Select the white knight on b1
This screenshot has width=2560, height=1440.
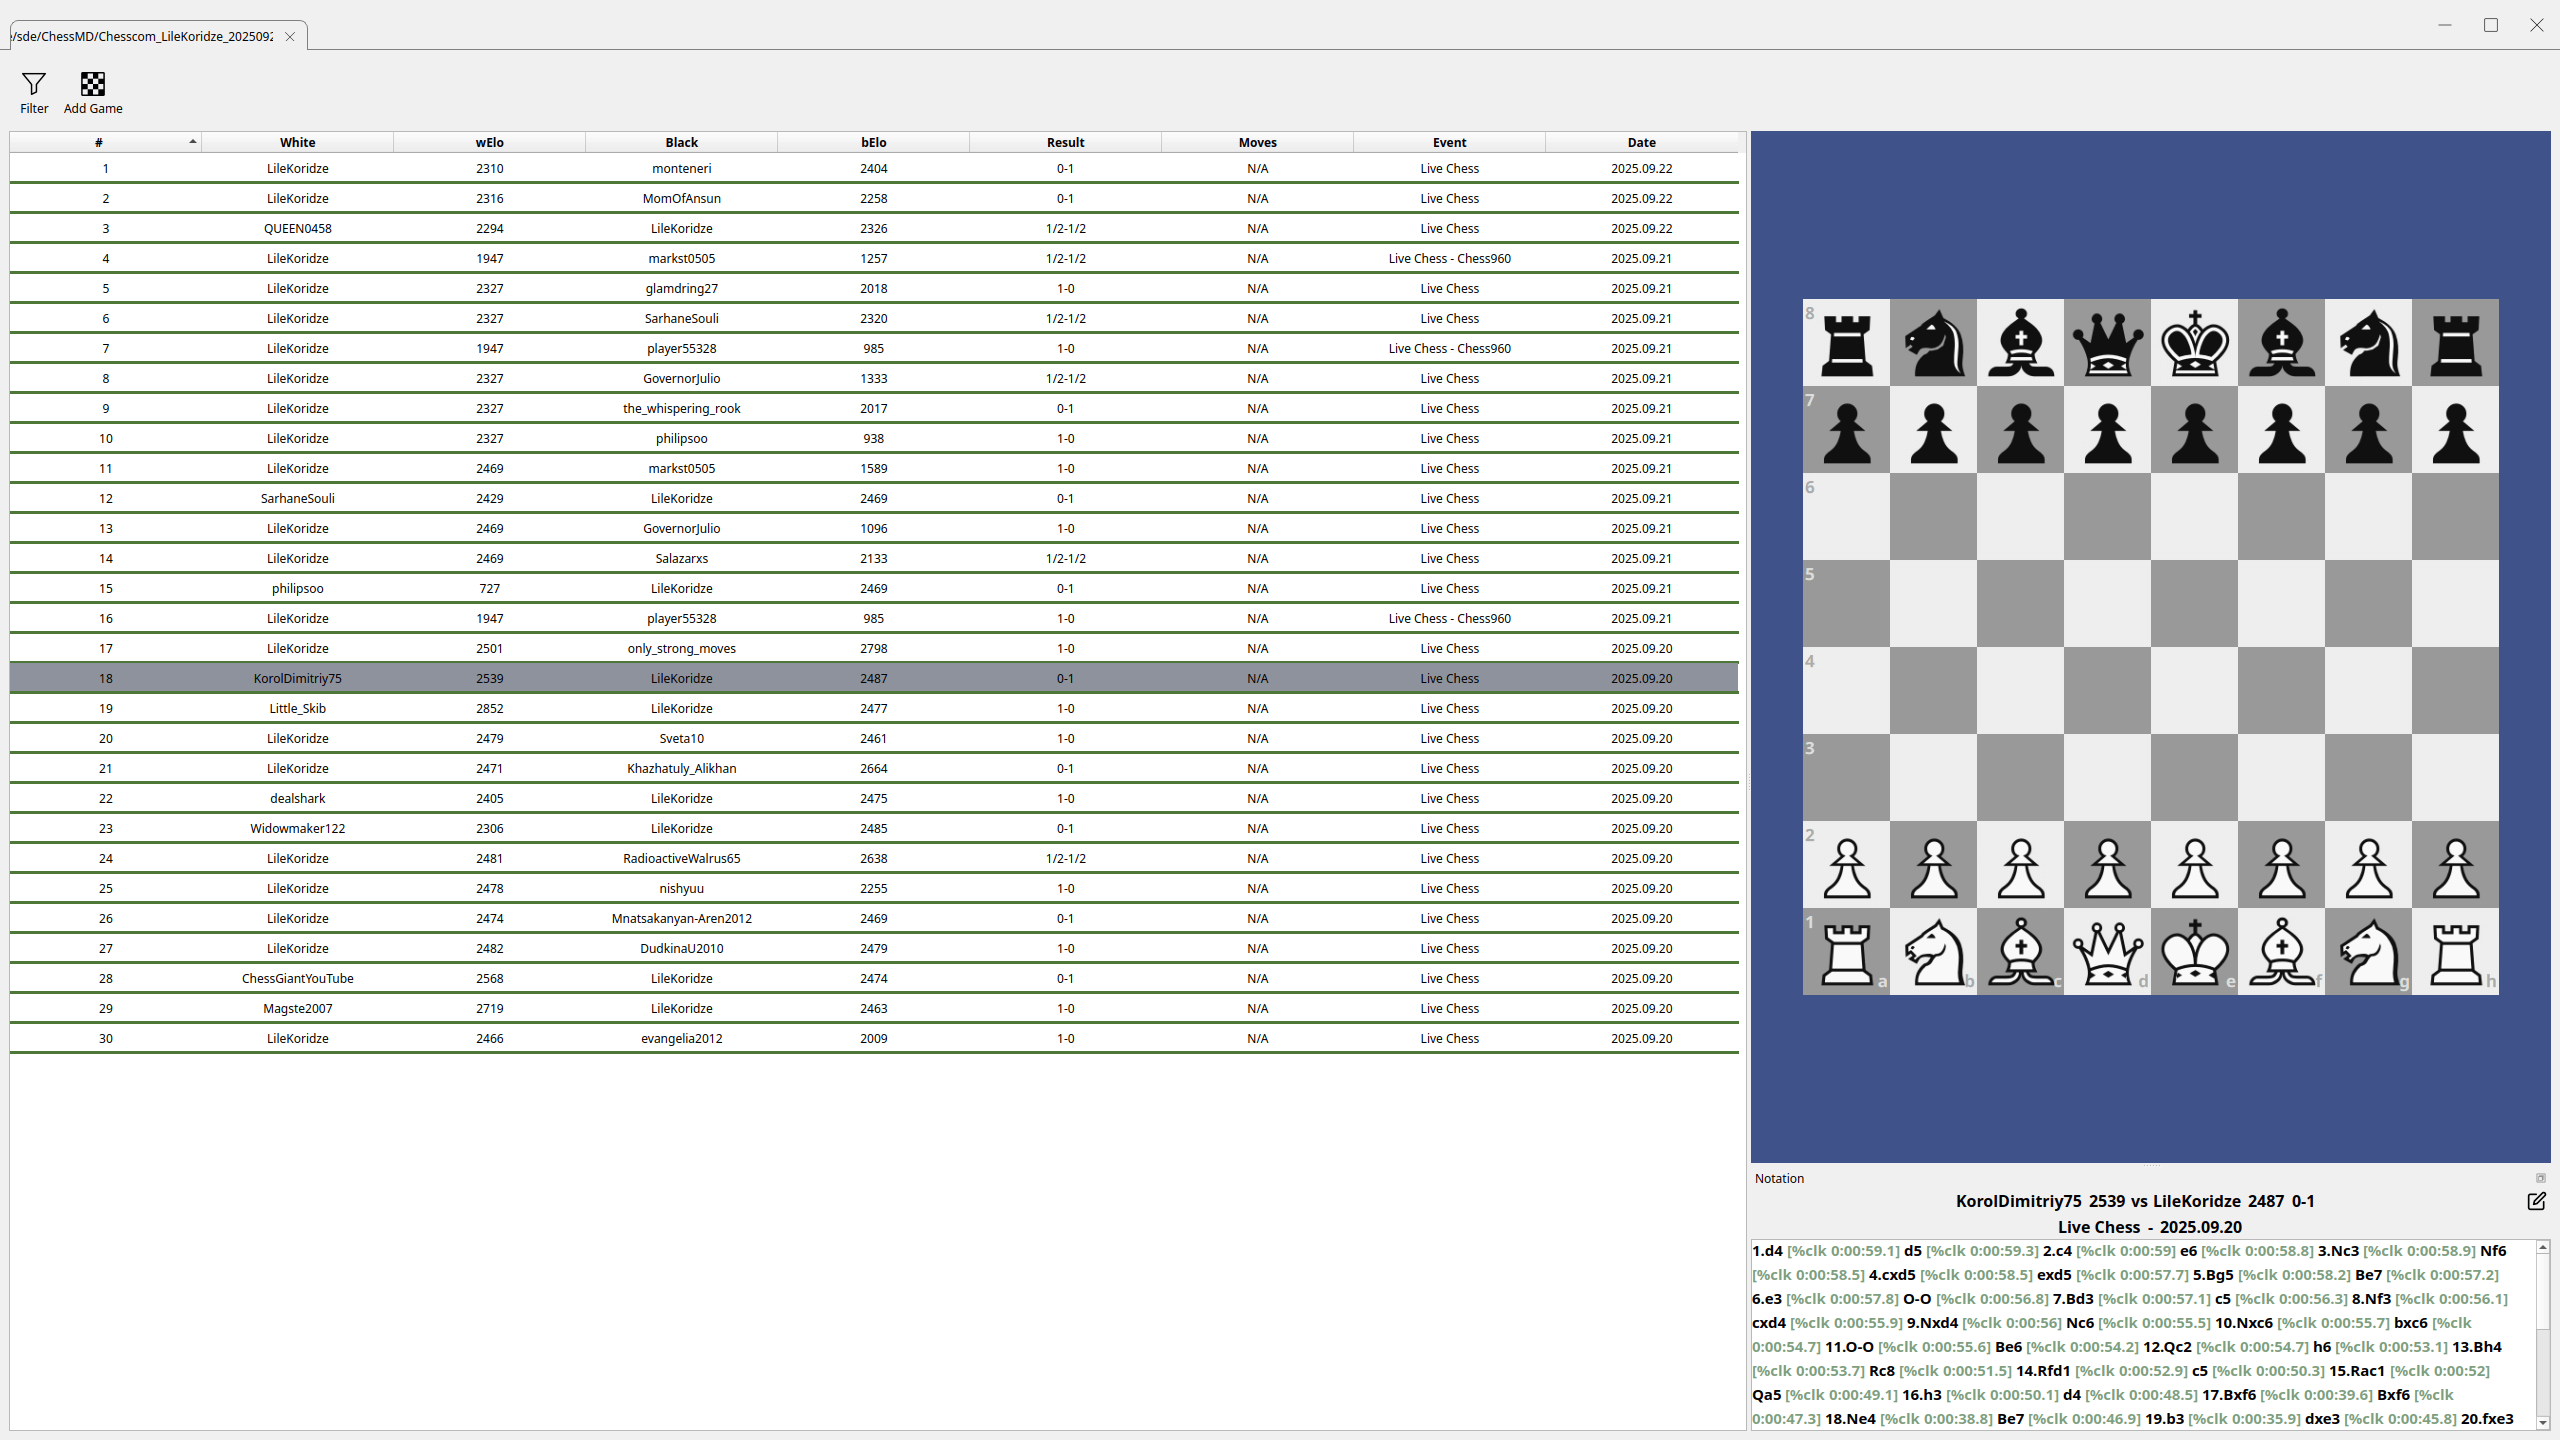click(x=1933, y=951)
